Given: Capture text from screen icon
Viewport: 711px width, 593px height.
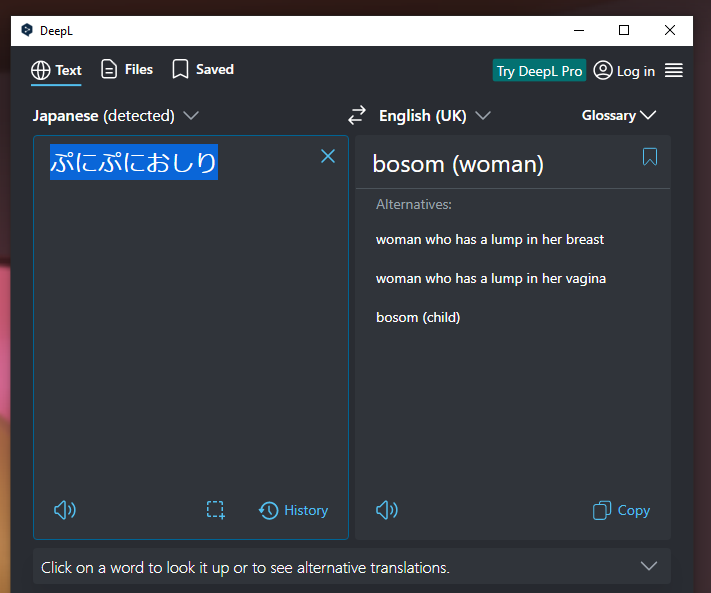Looking at the screenshot, I should 215,510.
